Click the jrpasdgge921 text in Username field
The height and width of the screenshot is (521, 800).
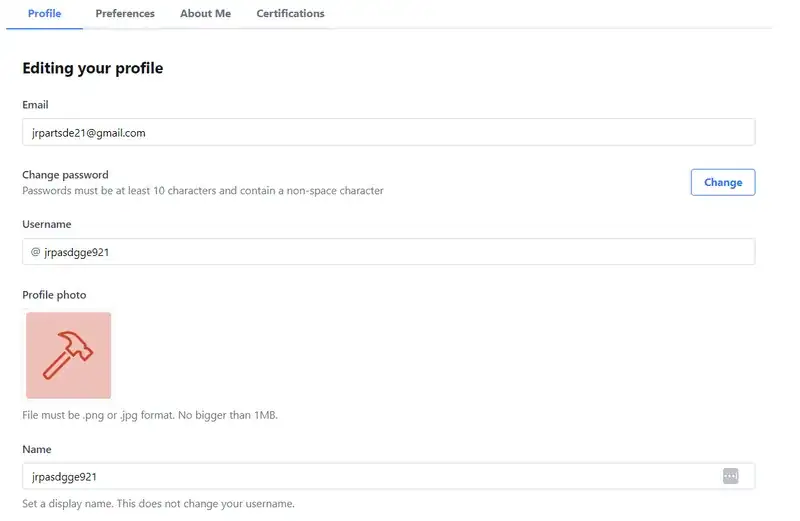click(77, 252)
